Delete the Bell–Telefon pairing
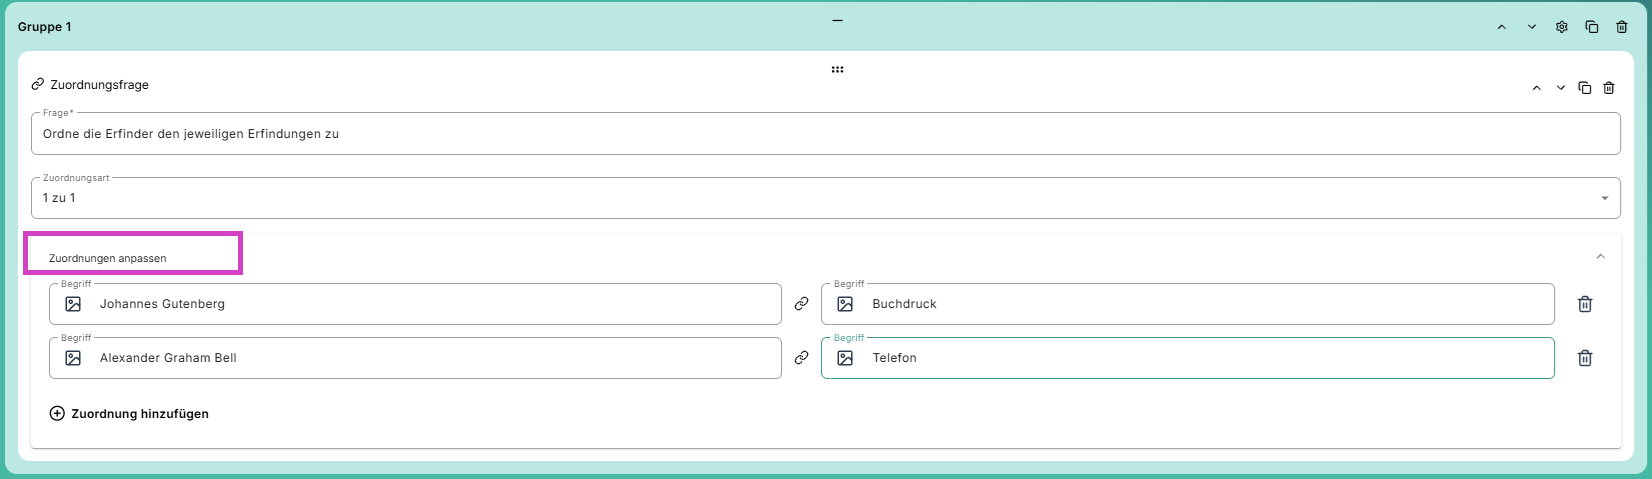This screenshot has width=1652, height=479. coord(1584,358)
